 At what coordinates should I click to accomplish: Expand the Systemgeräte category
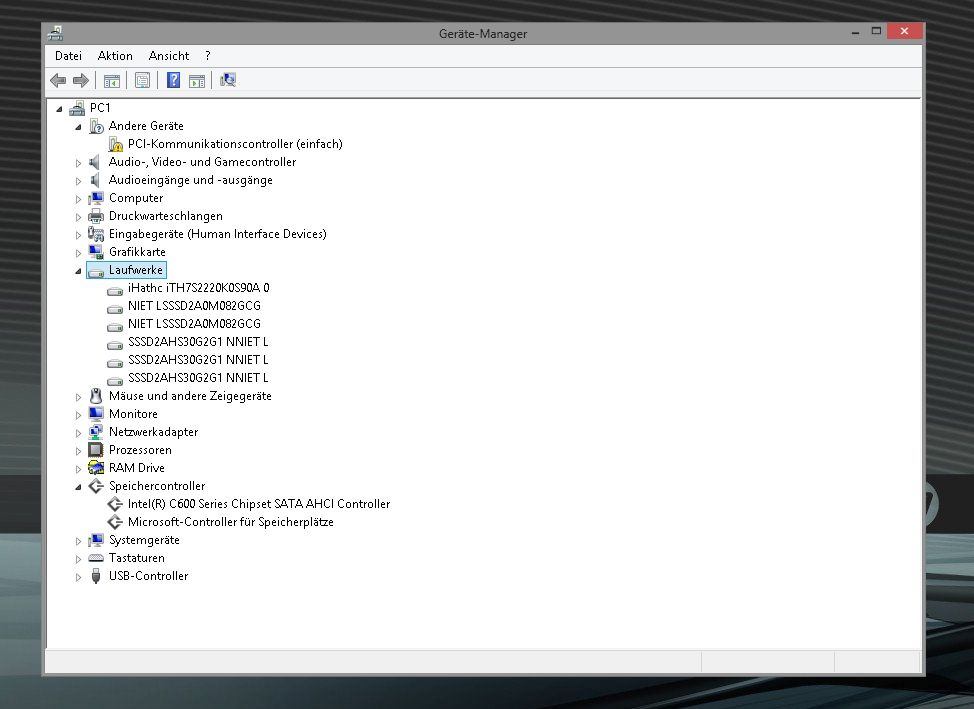(x=78, y=541)
